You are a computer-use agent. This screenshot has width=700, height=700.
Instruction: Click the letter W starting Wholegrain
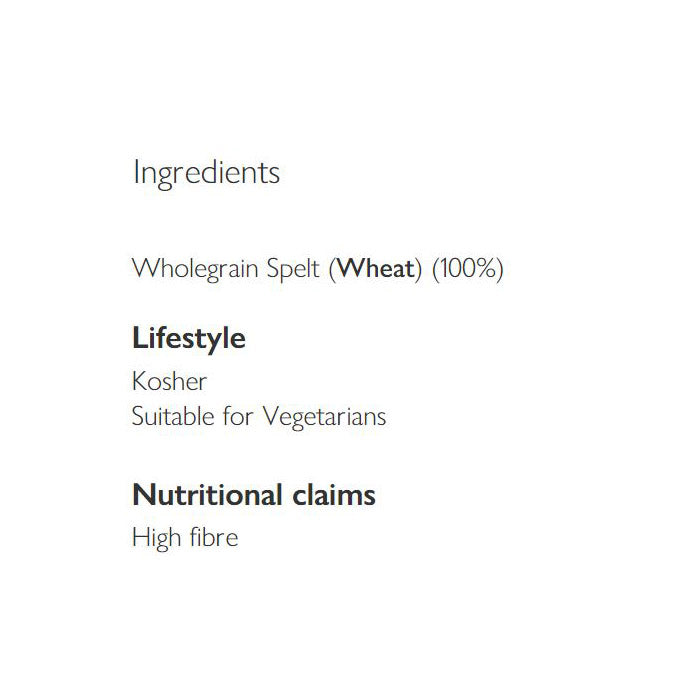[143, 269]
